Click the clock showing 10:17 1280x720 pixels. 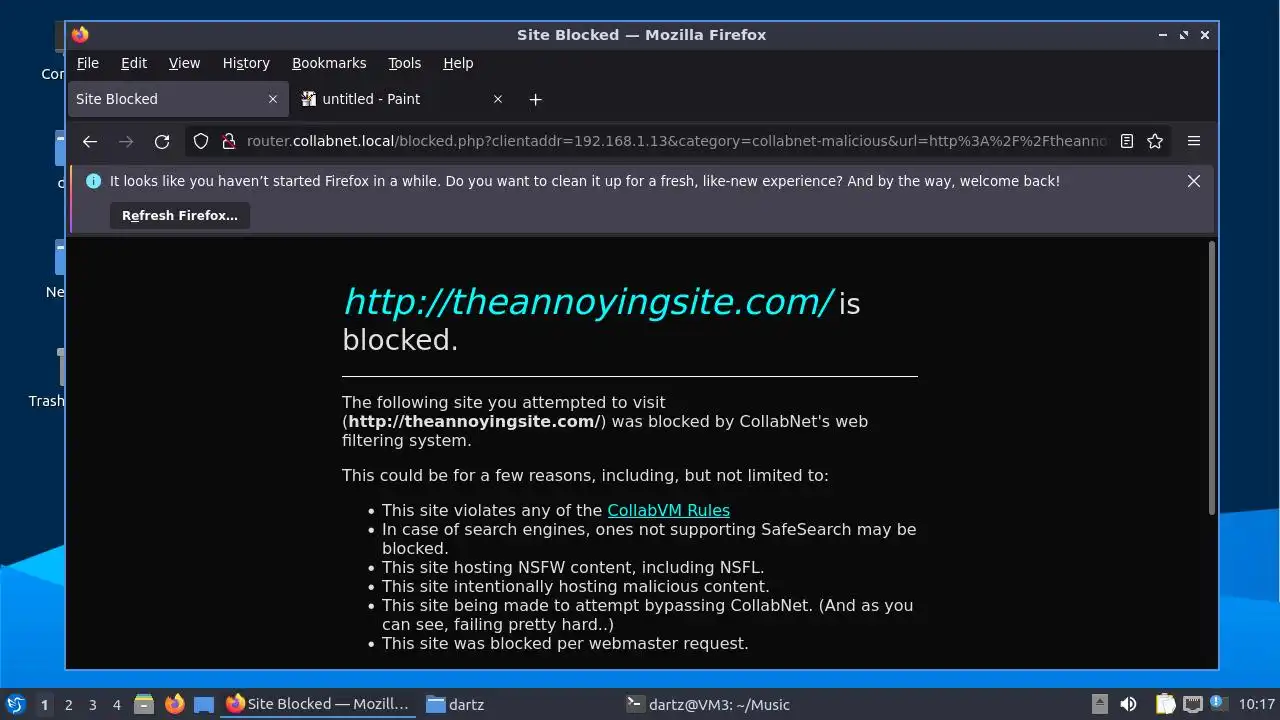point(1257,705)
